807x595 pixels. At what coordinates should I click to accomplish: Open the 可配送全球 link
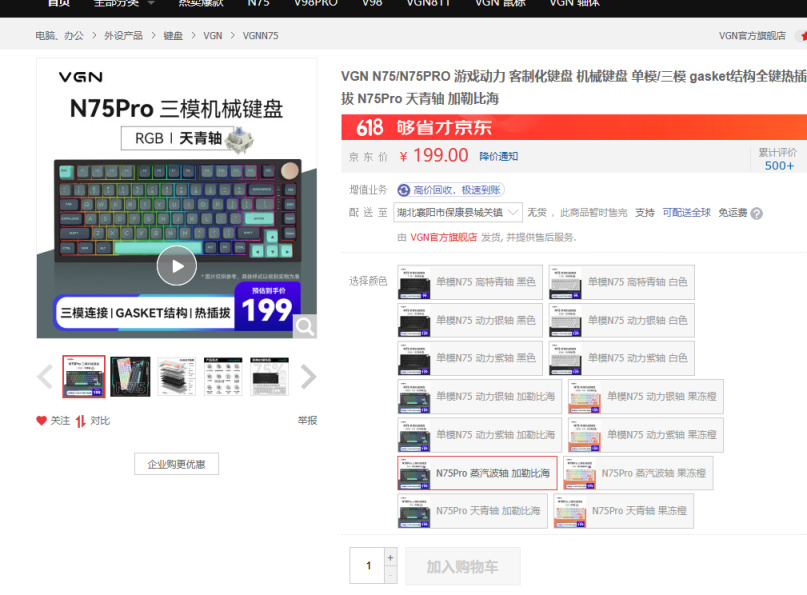[686, 213]
